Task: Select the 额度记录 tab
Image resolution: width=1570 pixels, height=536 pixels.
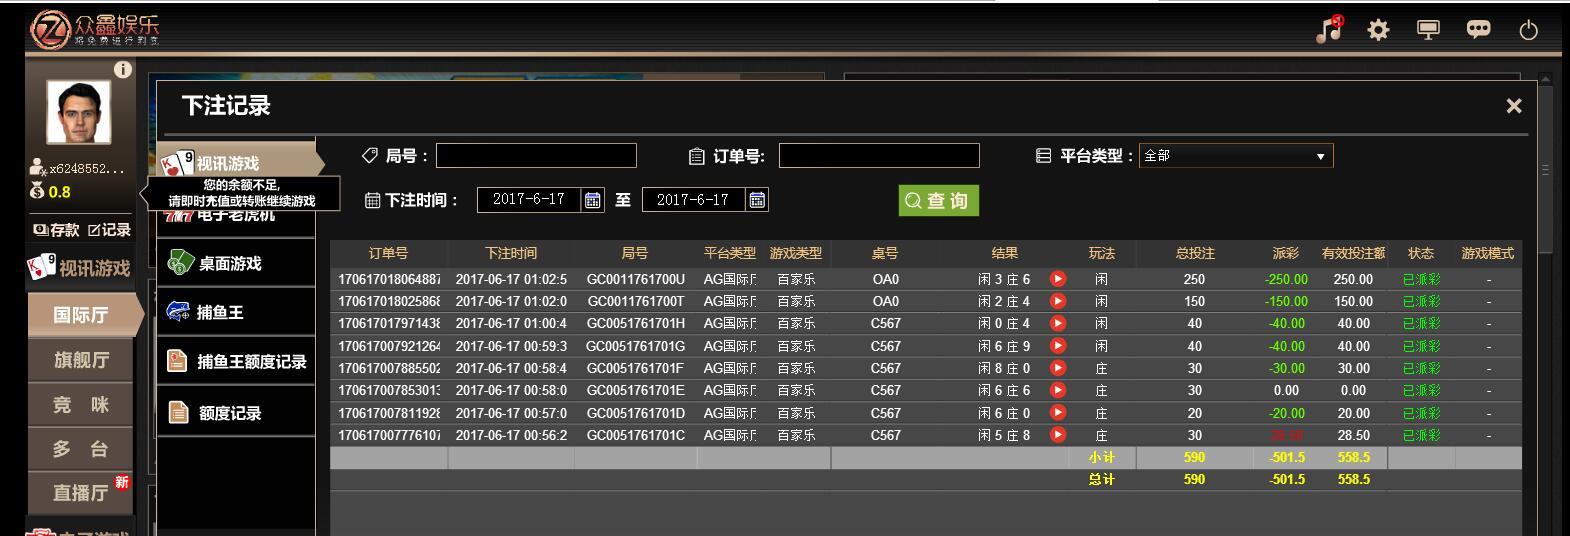Action: click(236, 412)
